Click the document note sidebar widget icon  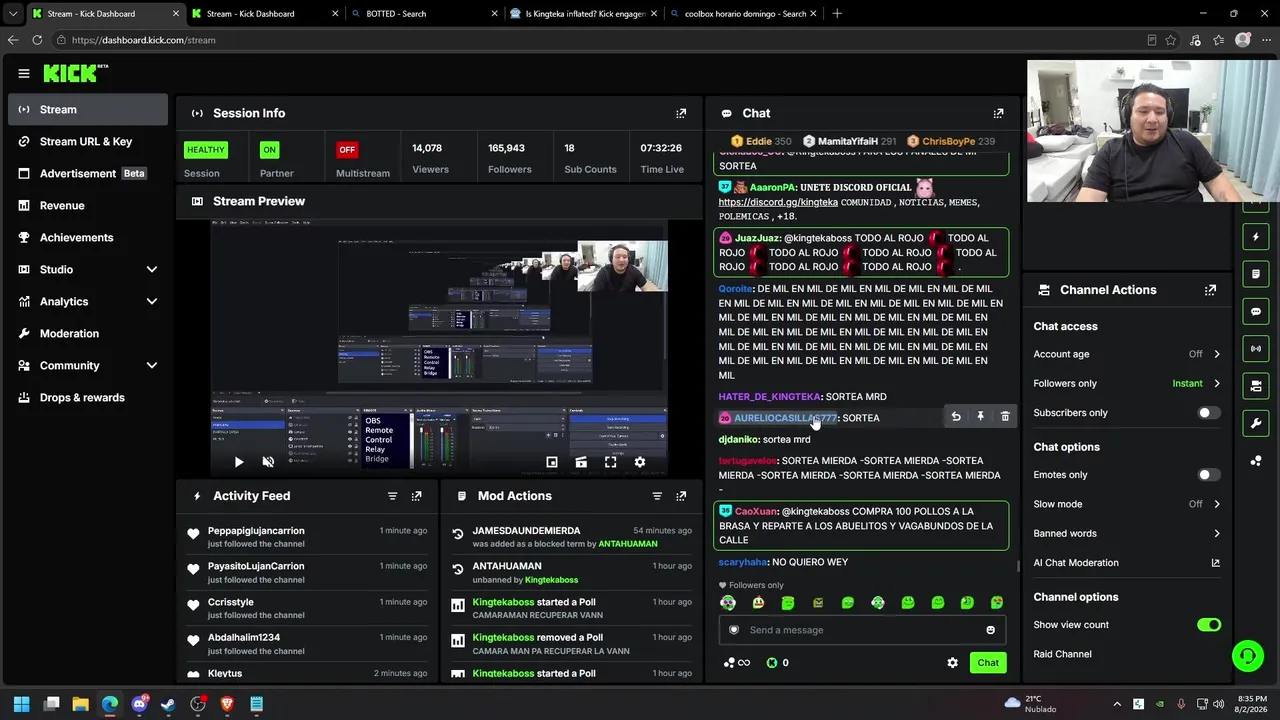(1256, 274)
